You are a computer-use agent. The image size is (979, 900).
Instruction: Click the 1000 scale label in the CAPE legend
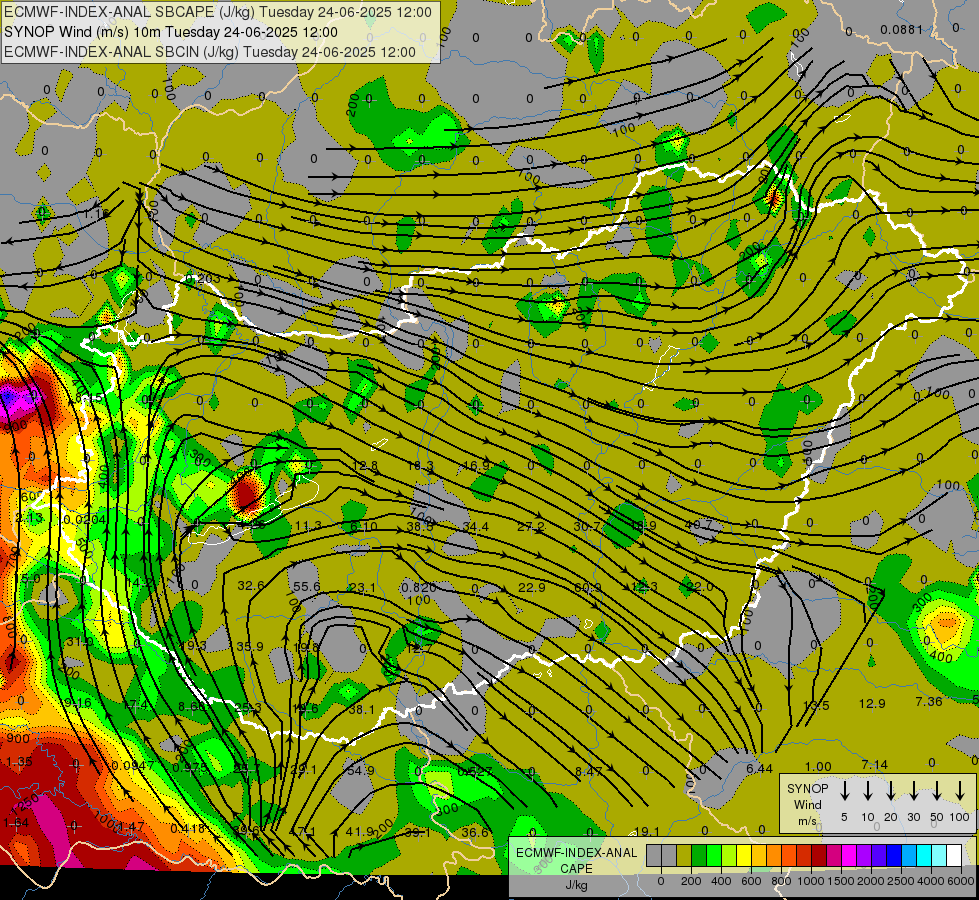point(811,881)
